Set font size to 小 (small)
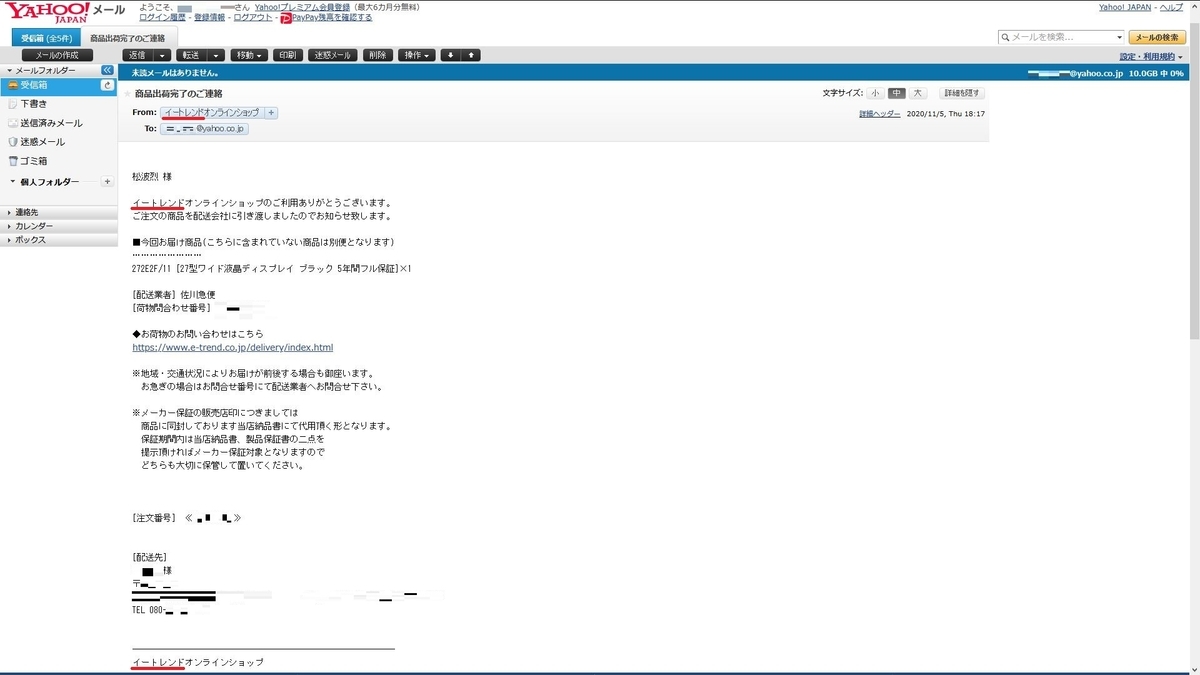The image size is (1200, 675). tap(875, 93)
